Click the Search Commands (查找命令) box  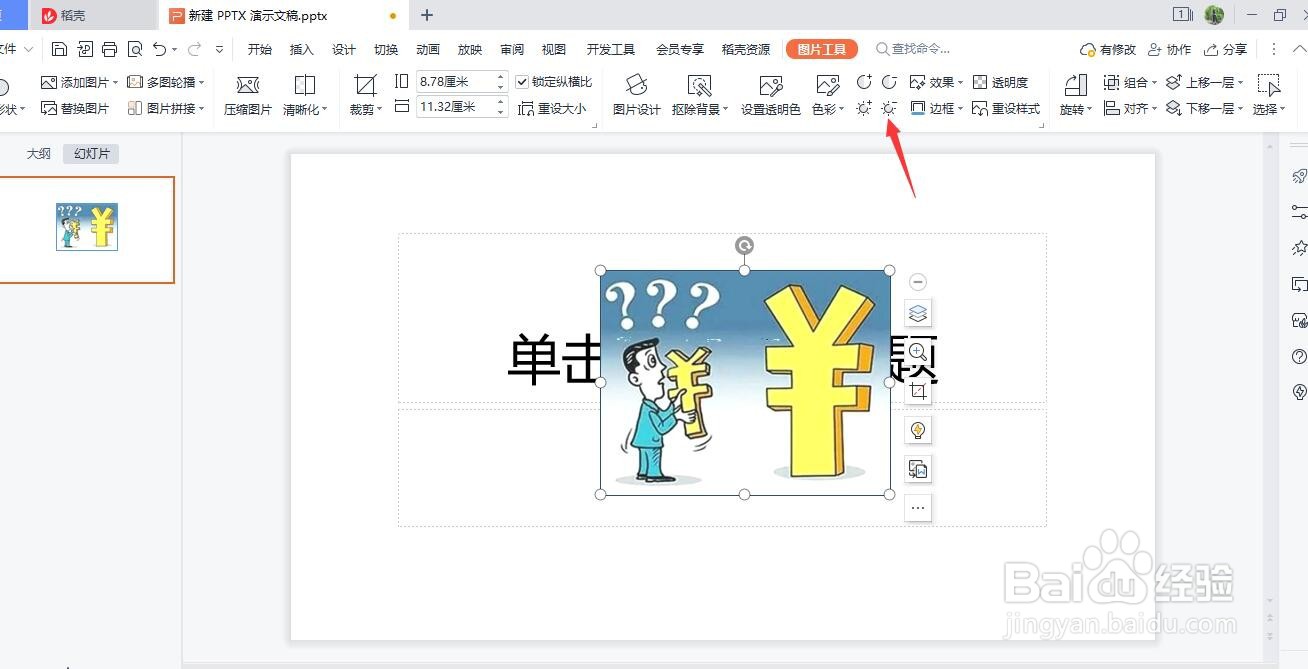point(912,49)
